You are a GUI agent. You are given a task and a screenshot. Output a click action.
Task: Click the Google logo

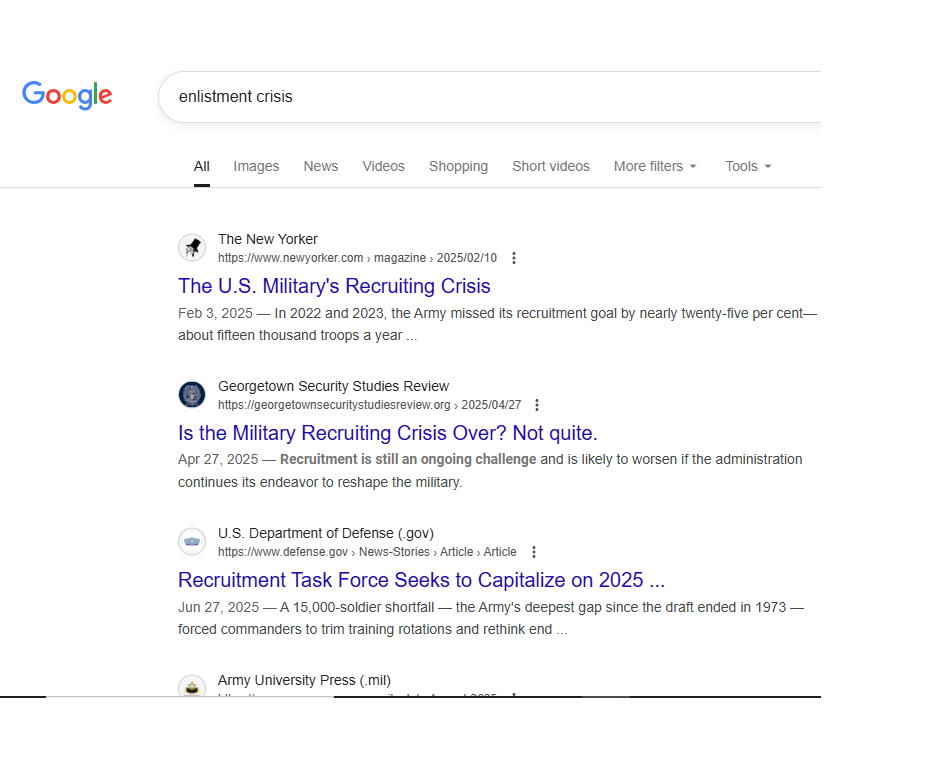pyautogui.click(x=67, y=96)
